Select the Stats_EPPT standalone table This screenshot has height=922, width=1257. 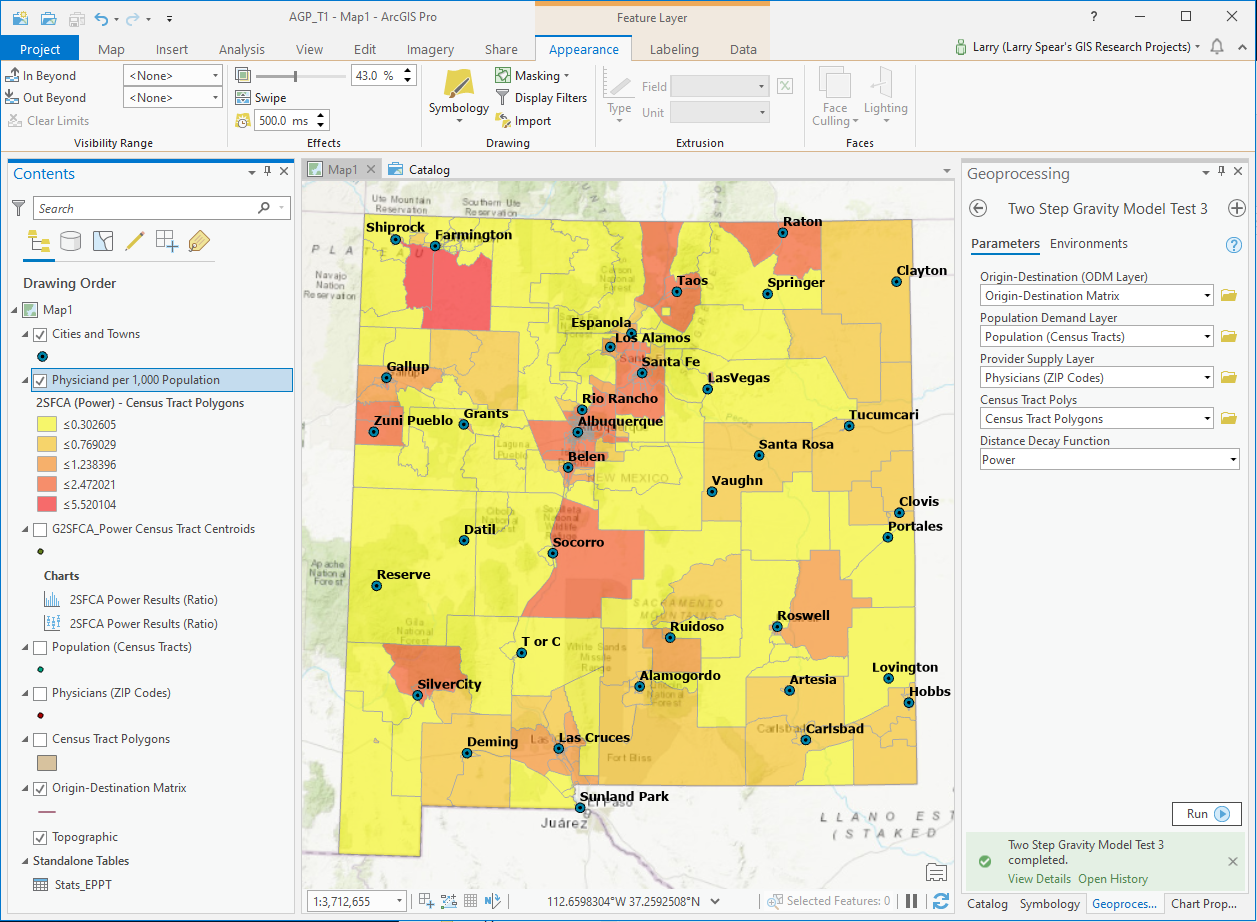[x=83, y=885]
